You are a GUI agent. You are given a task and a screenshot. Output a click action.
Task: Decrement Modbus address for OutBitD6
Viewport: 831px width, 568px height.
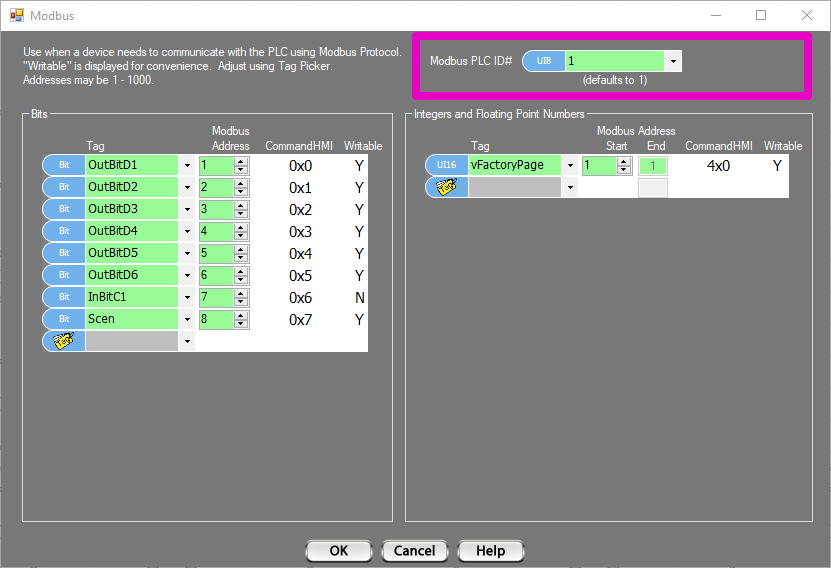pyautogui.click(x=241, y=280)
